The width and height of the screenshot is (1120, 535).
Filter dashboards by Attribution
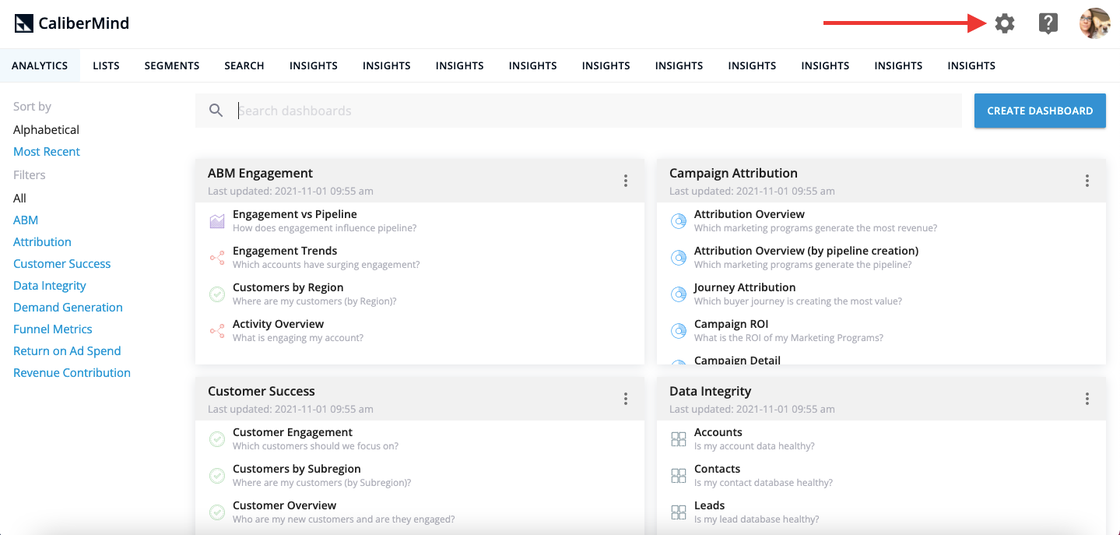click(x=42, y=242)
